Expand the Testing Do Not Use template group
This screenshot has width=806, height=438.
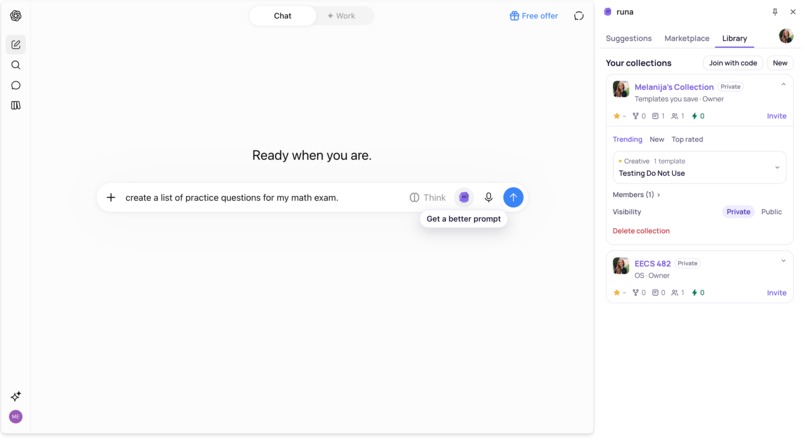click(x=777, y=168)
